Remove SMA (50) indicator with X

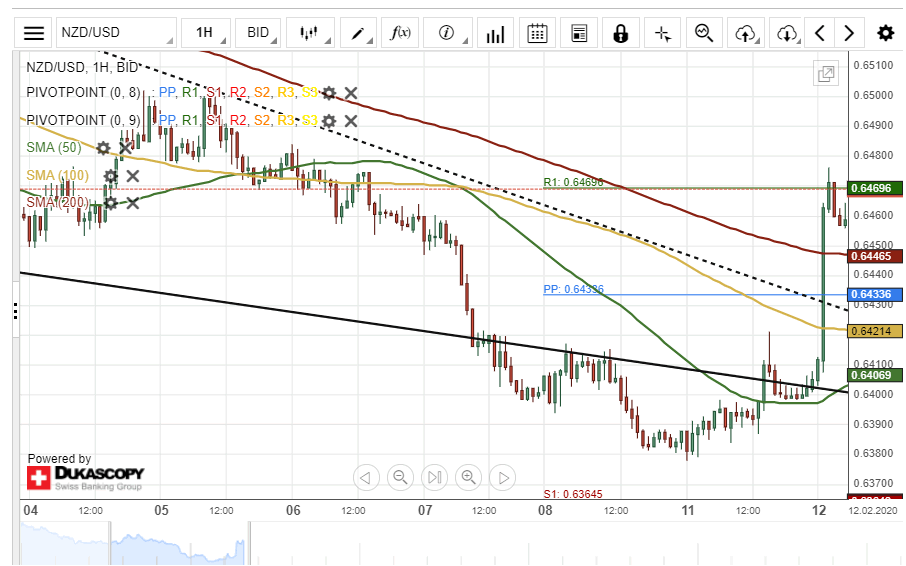[125, 148]
